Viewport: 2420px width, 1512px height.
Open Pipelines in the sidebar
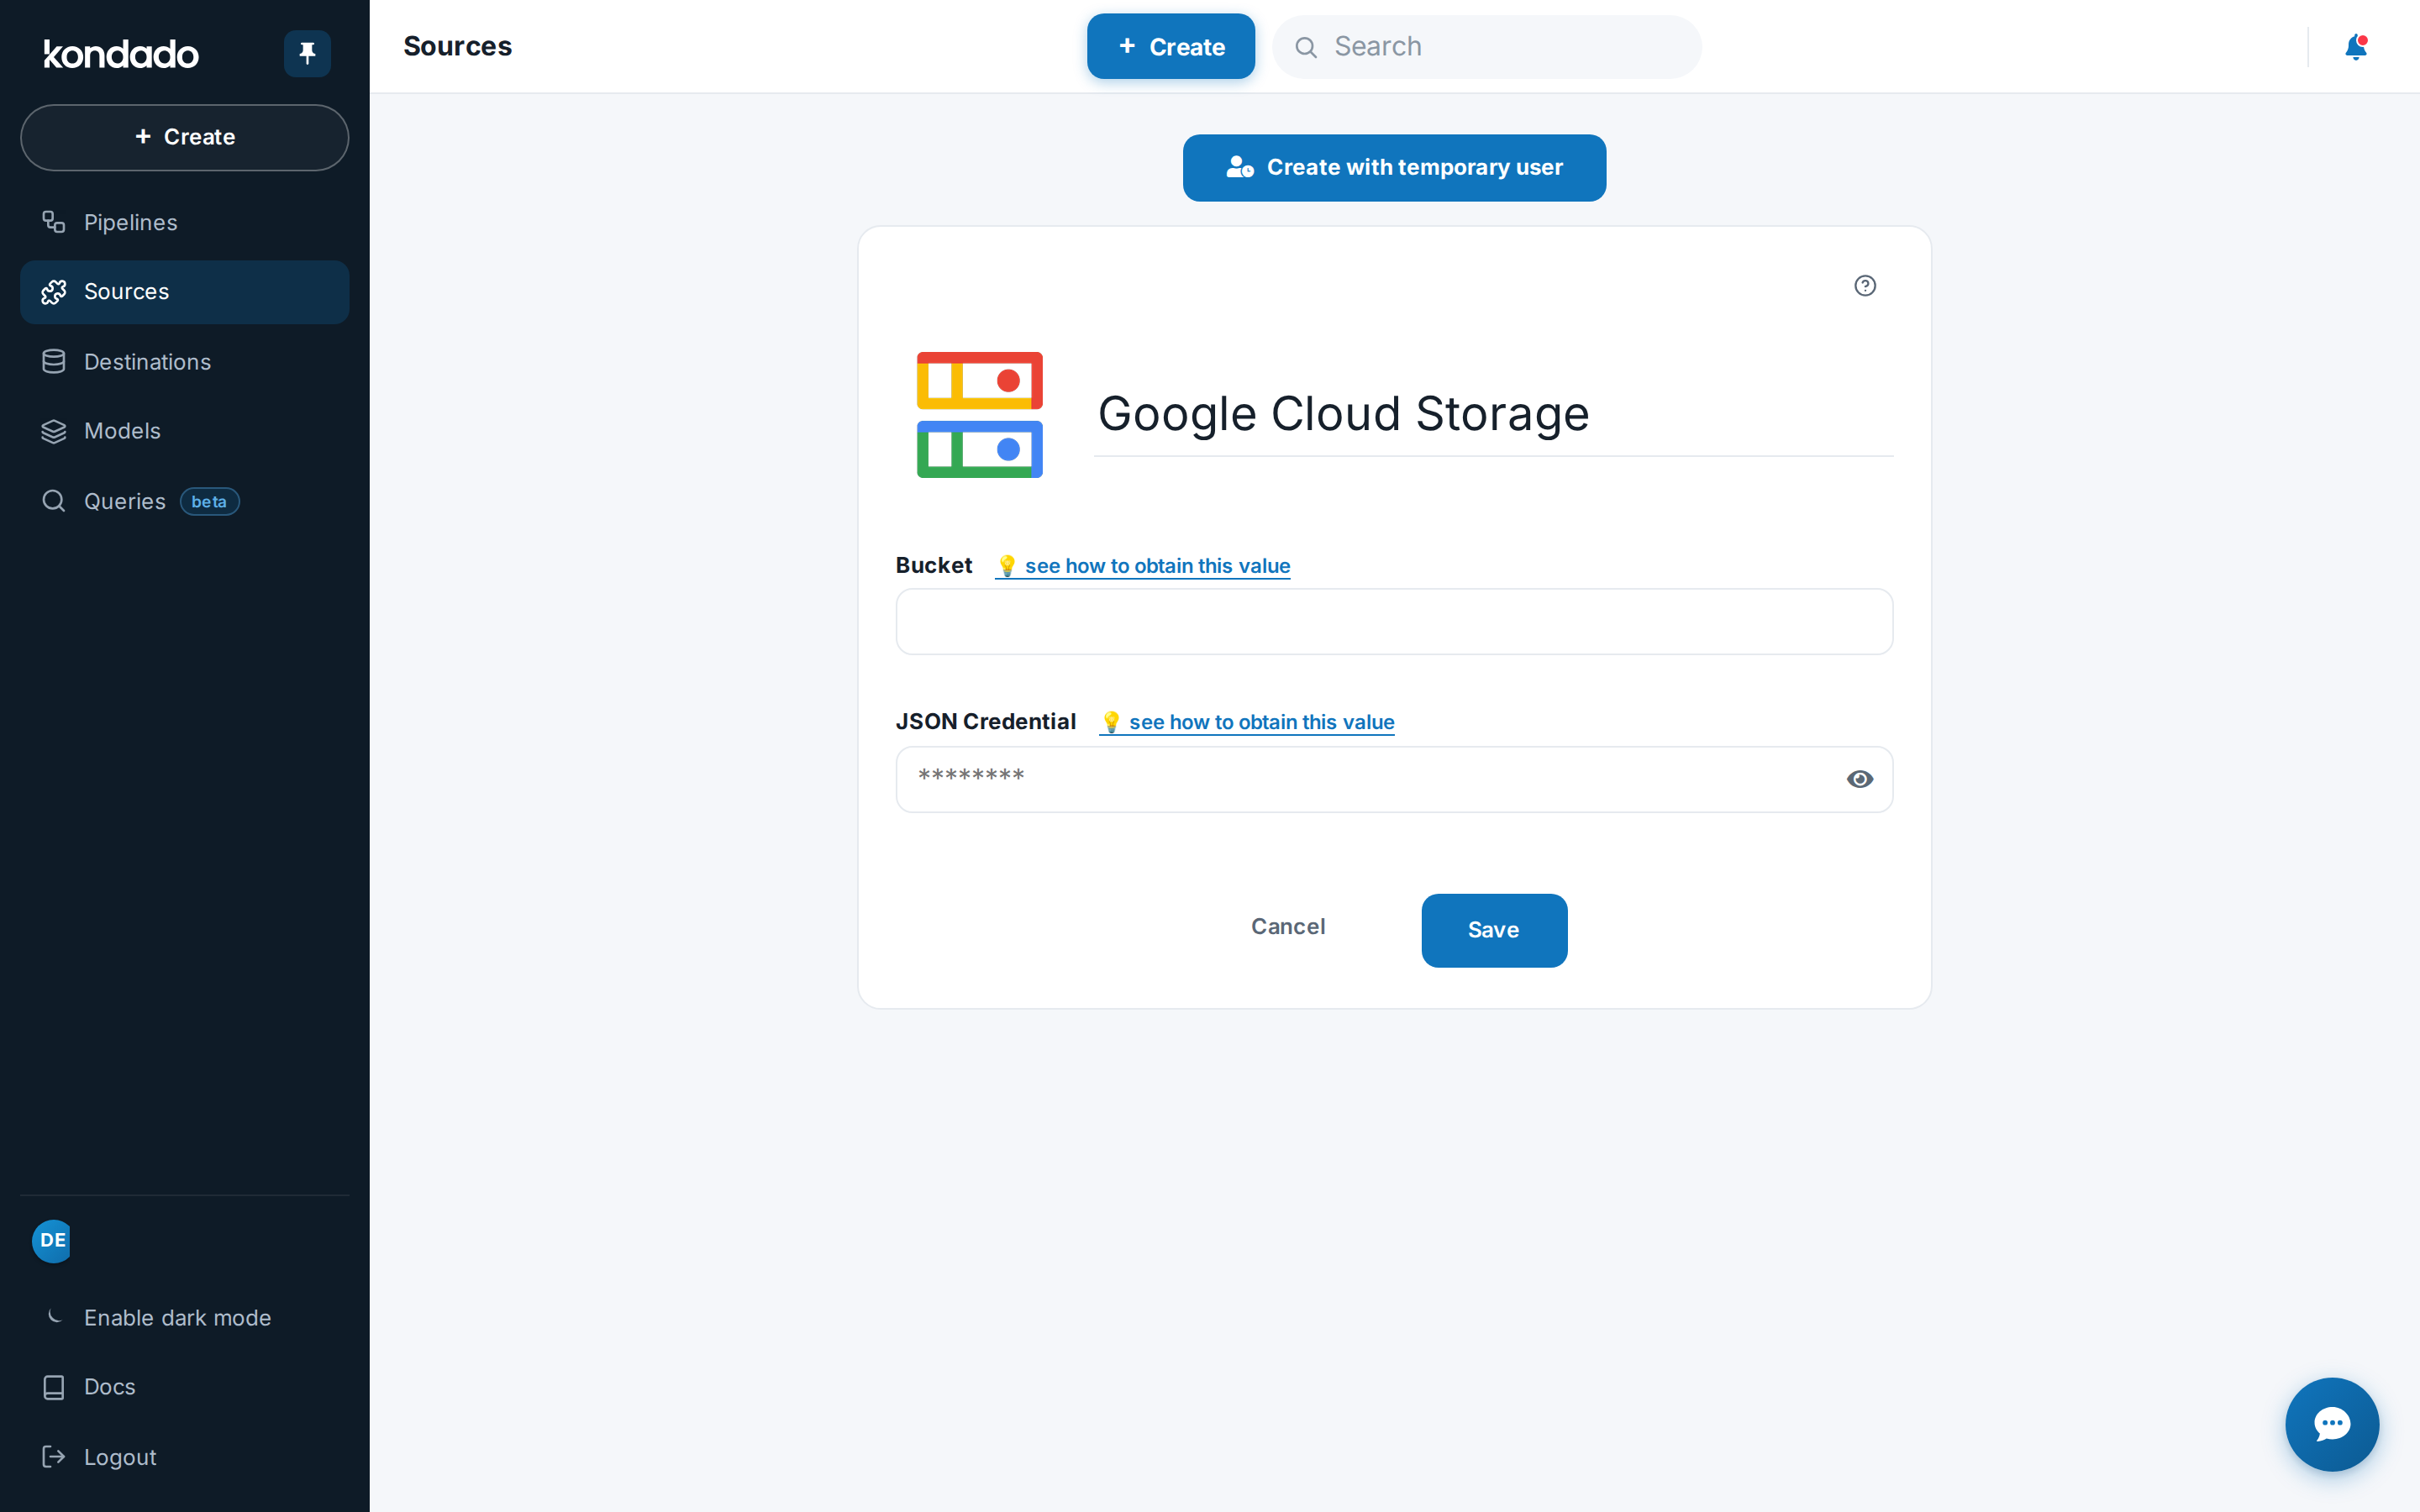click(x=185, y=222)
